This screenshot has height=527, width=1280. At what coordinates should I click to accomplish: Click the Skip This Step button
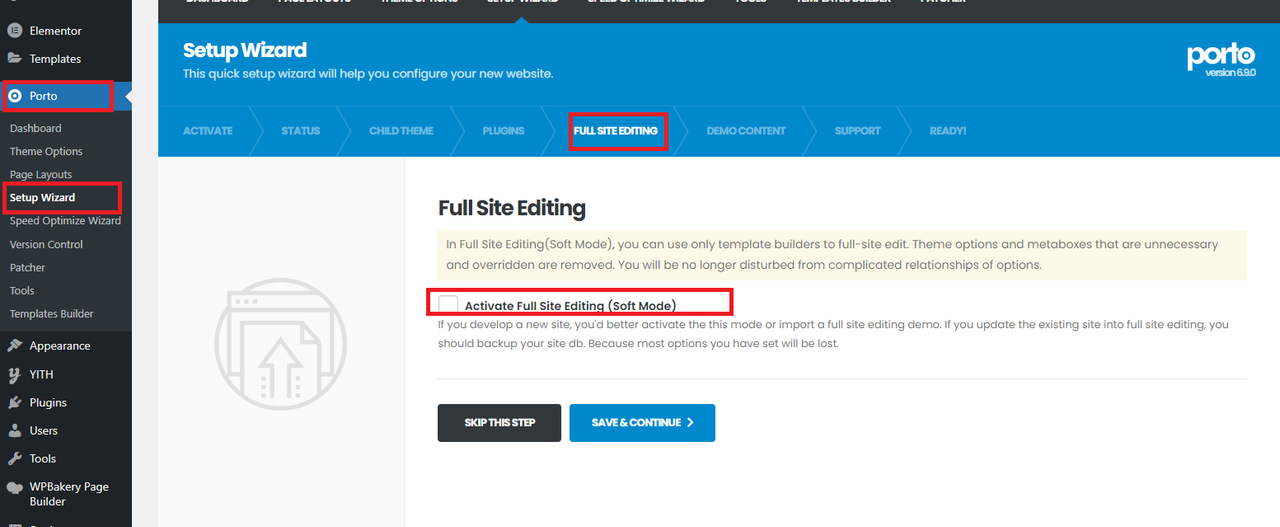pyautogui.click(x=499, y=423)
